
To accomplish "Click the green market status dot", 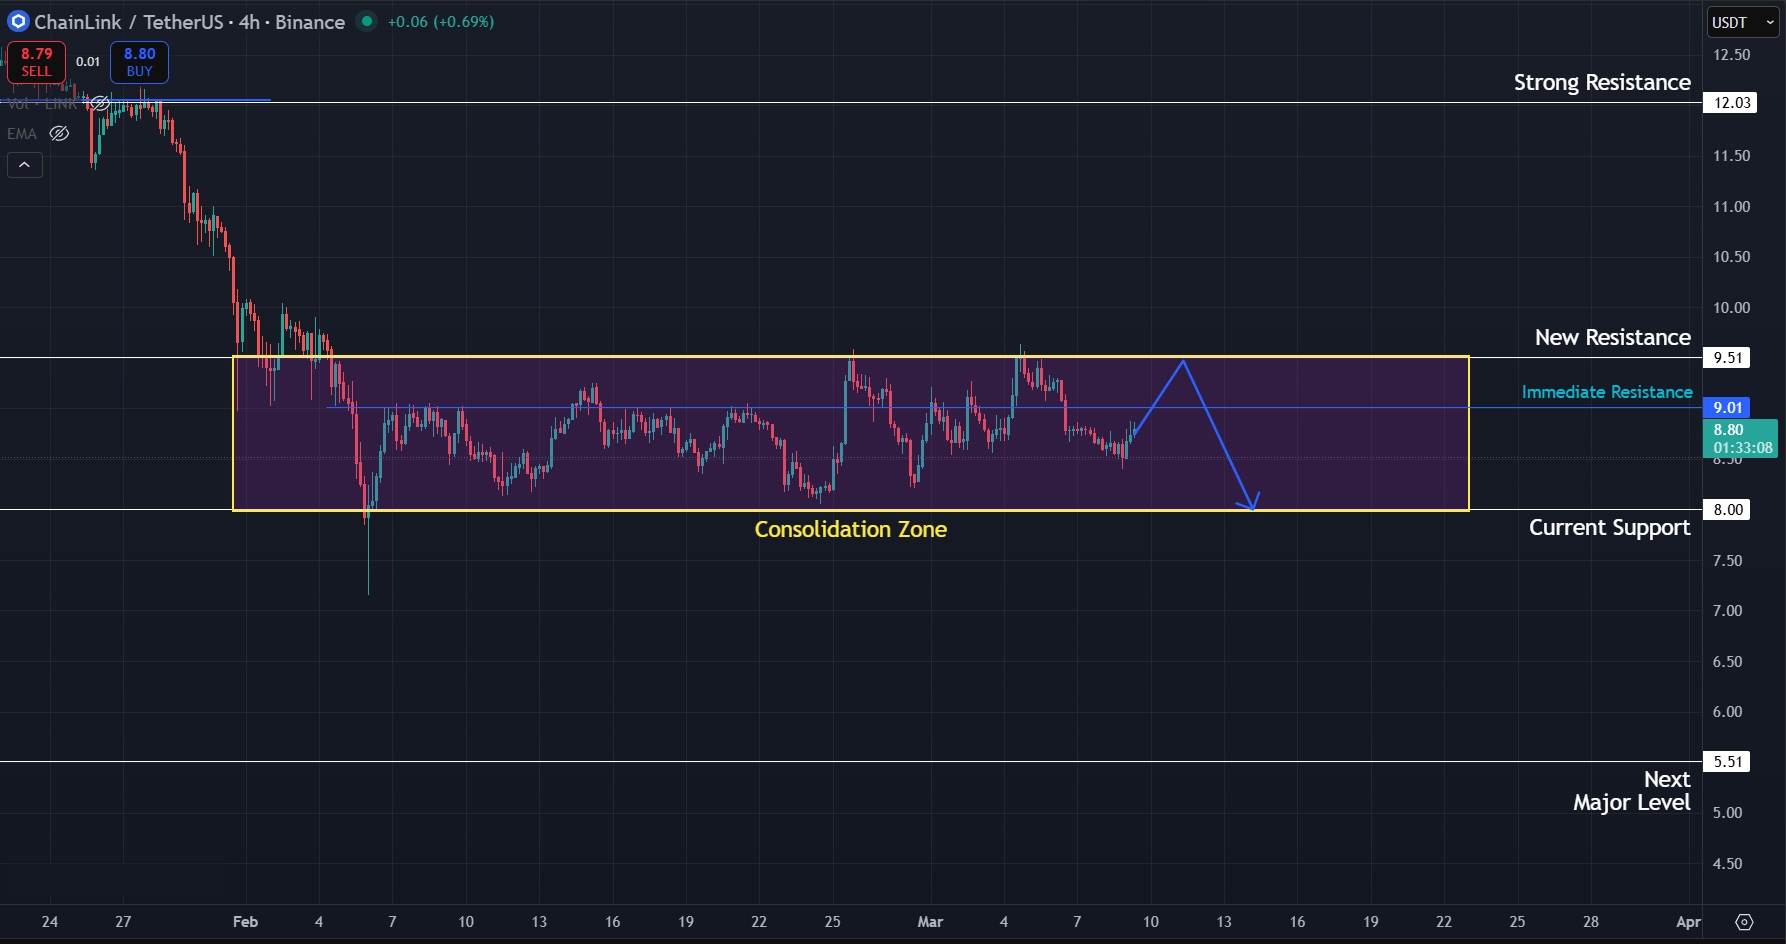I will click(x=366, y=21).
